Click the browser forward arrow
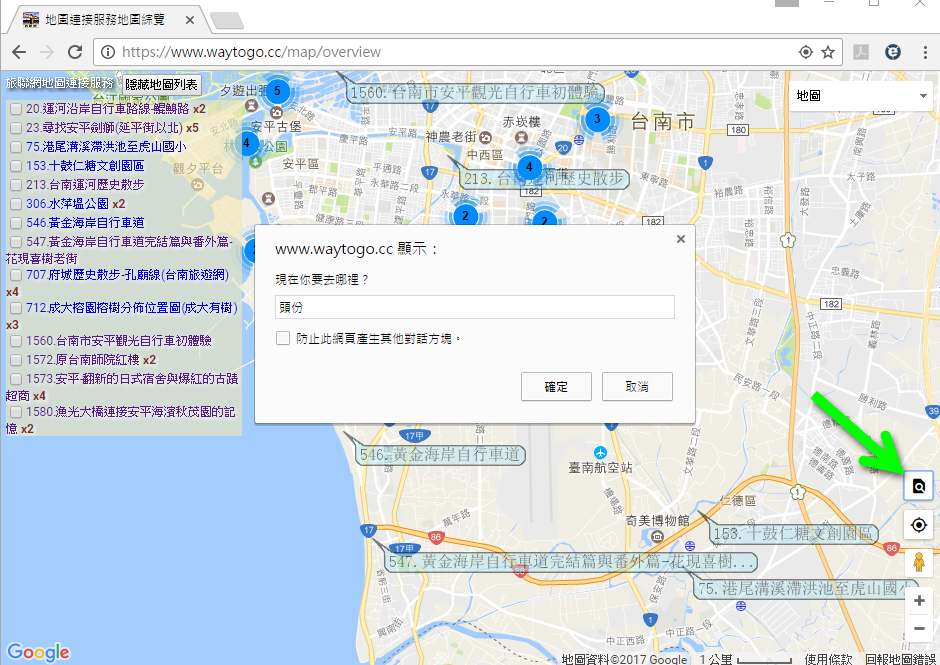The image size is (940, 665). pyautogui.click(x=47, y=52)
